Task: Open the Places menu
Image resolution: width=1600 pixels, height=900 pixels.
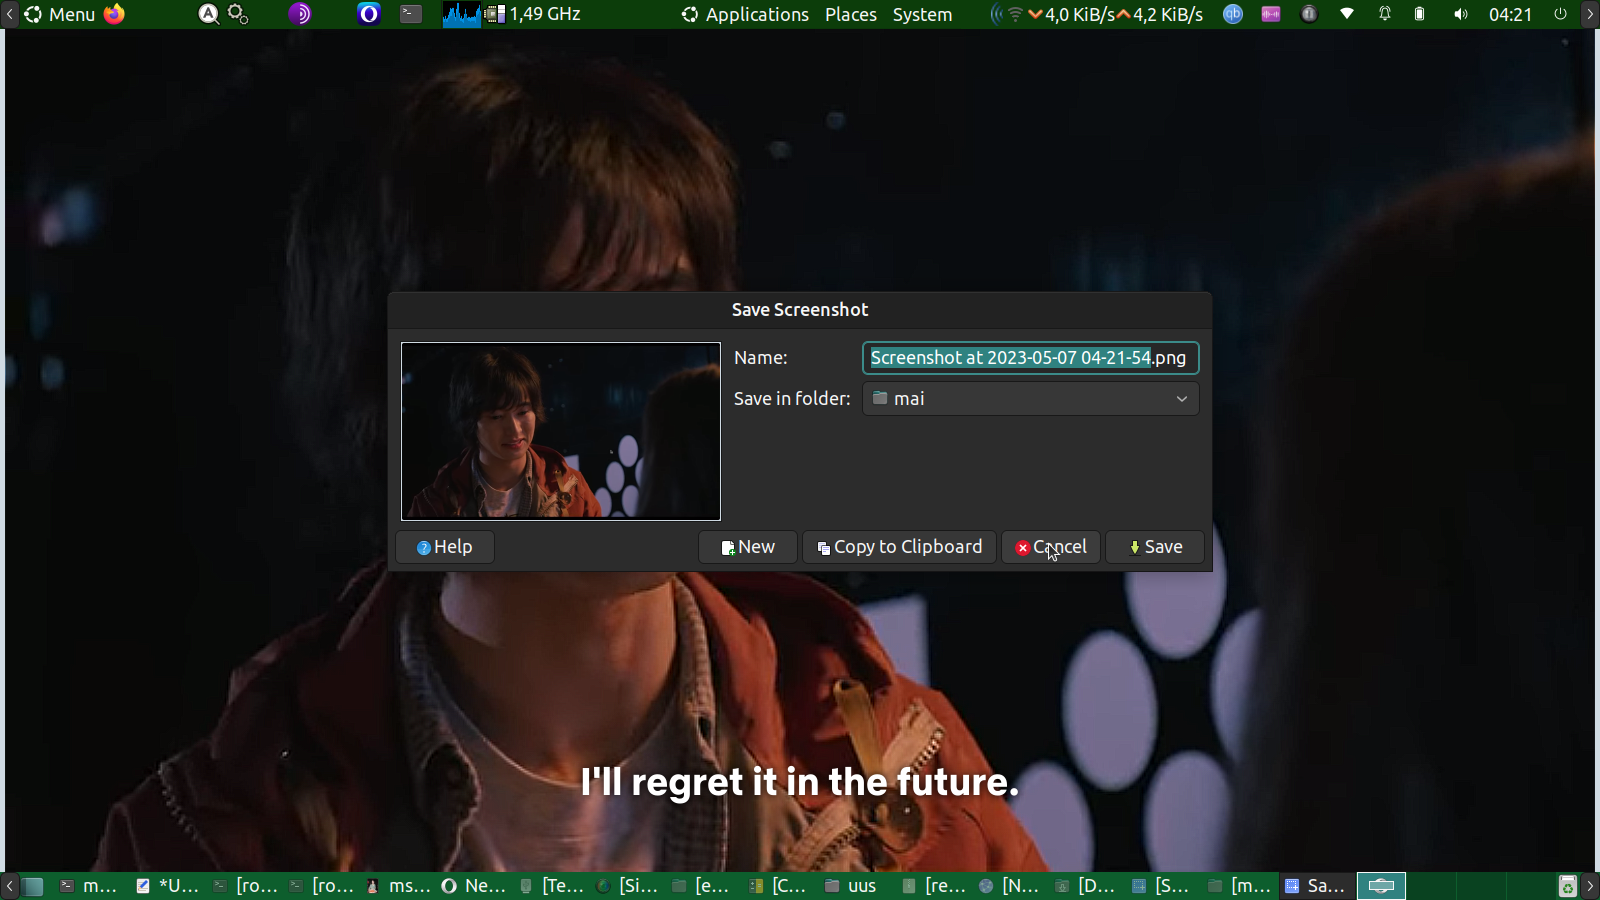Action: pos(851,14)
